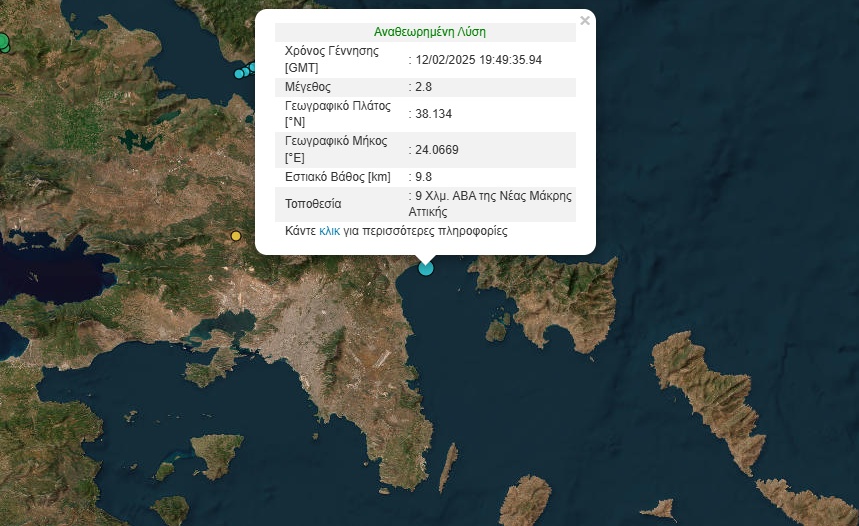This screenshot has width=859, height=526.
Task: Click the origin time 12/02/2025 19:49:35.94
Action: pos(478,60)
